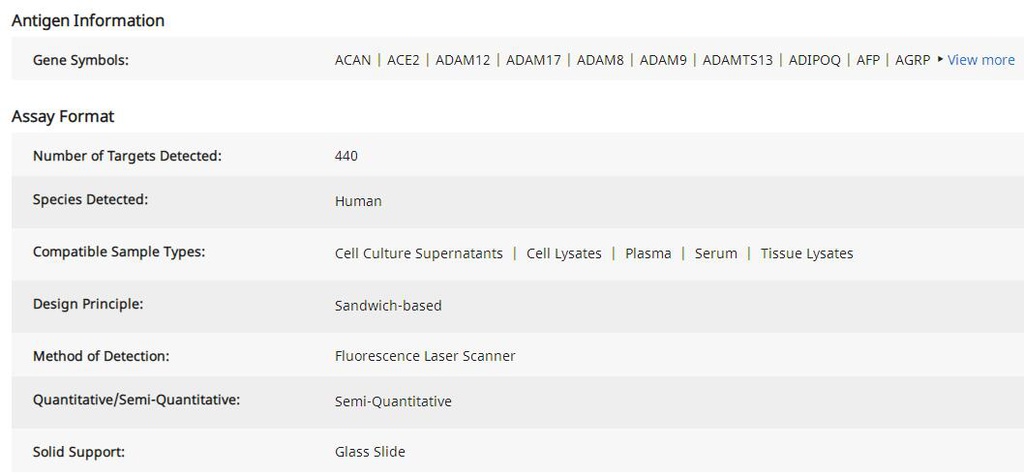Select the Tissue Lysates sample type

click(x=806, y=254)
